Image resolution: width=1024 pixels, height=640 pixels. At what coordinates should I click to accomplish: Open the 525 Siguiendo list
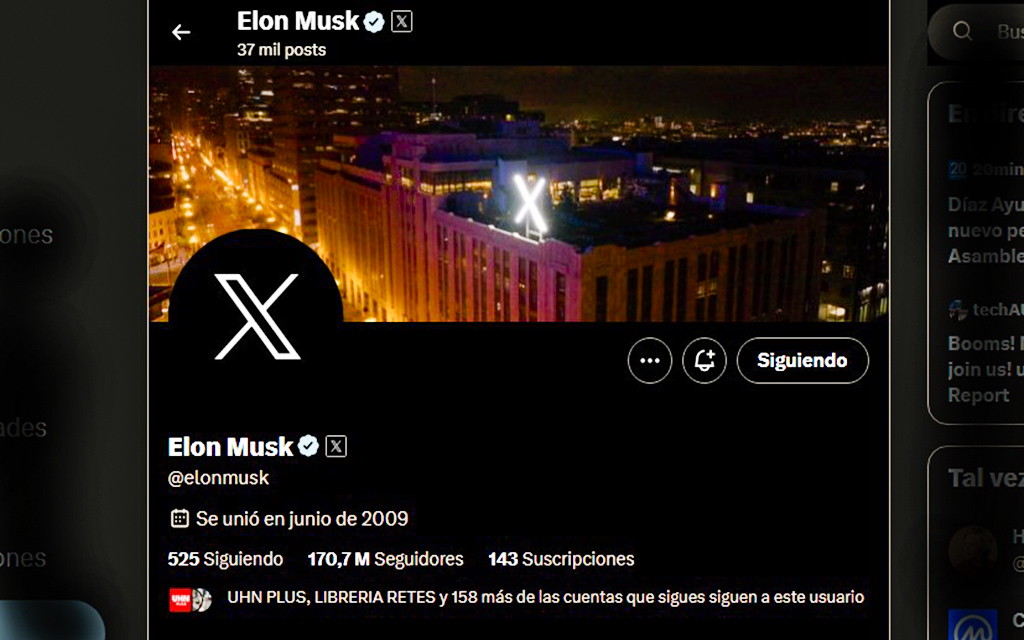click(x=225, y=559)
